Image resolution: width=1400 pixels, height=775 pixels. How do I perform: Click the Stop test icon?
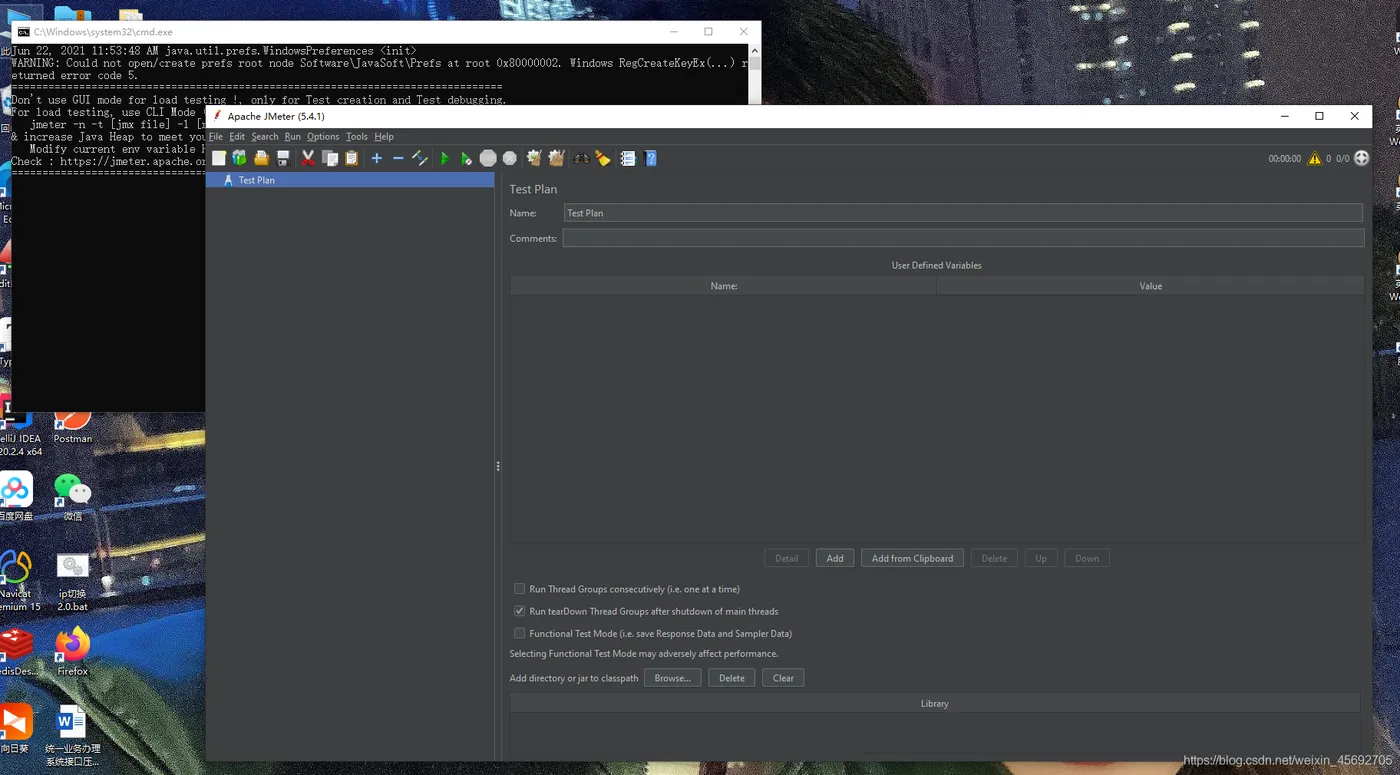[x=488, y=158]
